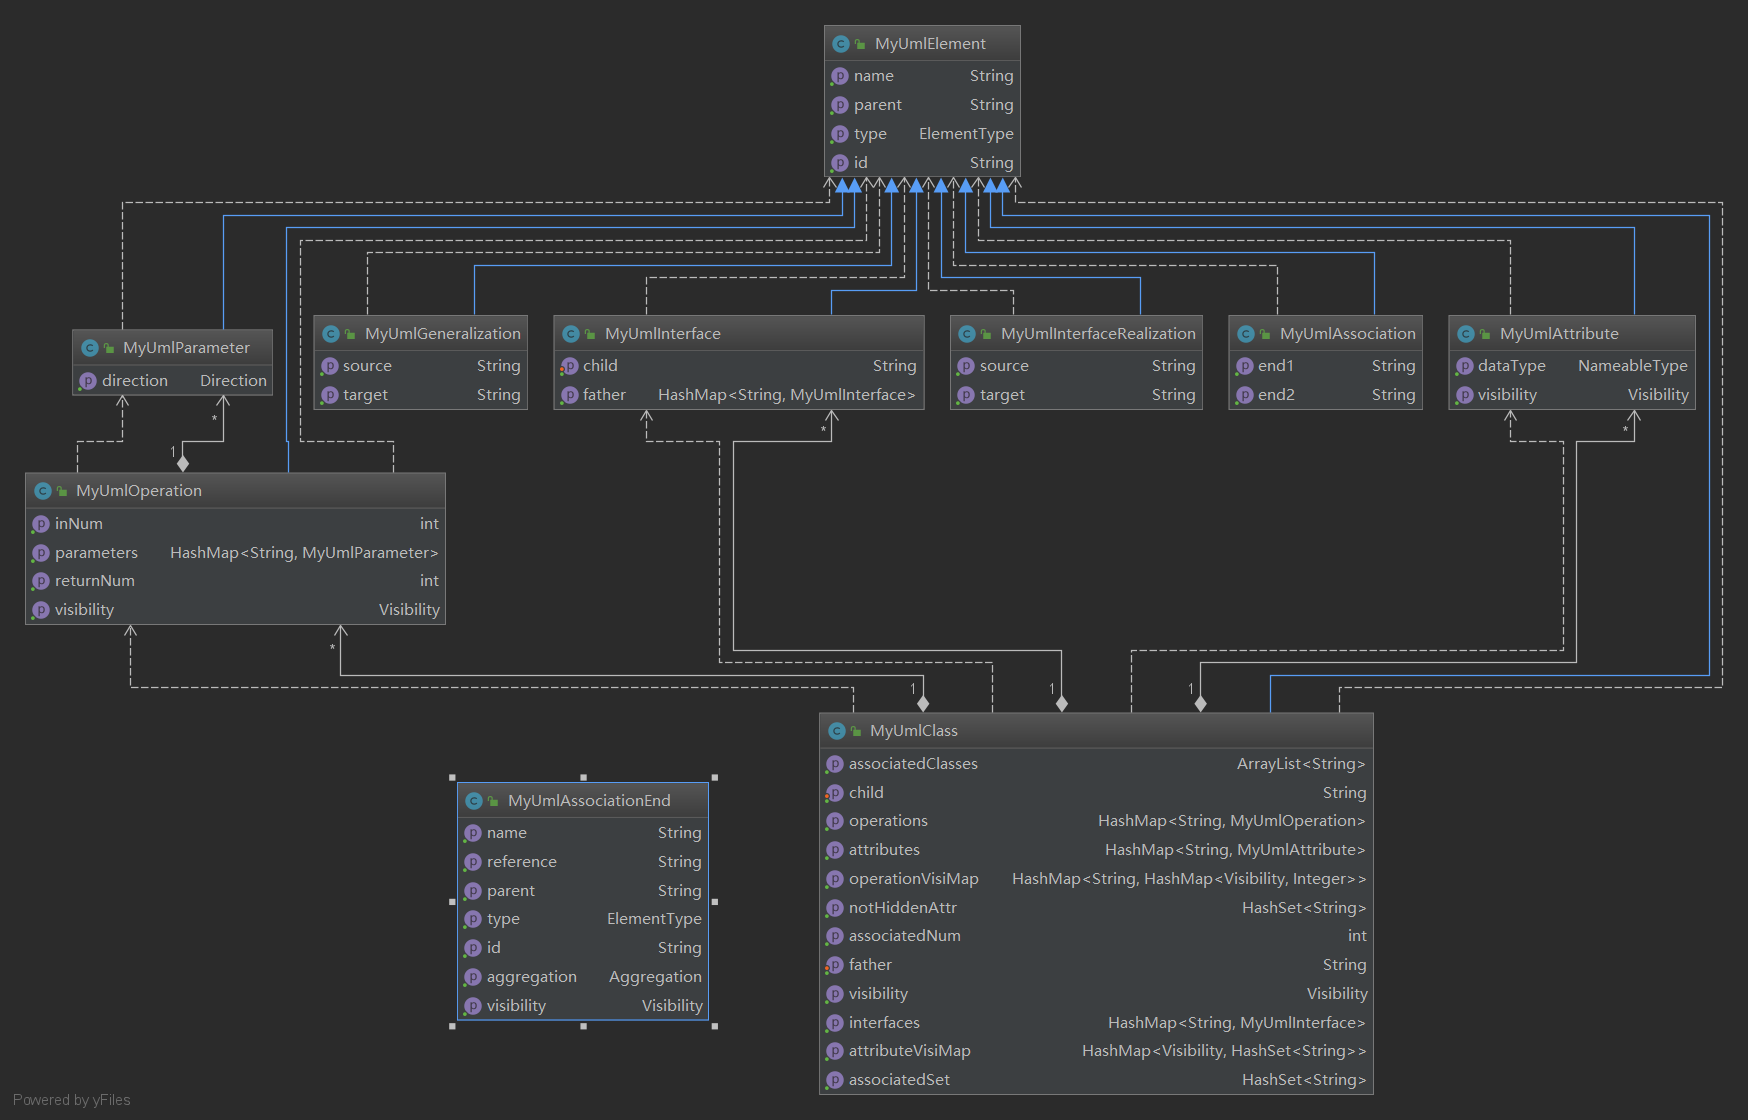Click the direction property in MyUmlParameter
Image resolution: width=1748 pixels, height=1120 pixels.
[x=135, y=381]
